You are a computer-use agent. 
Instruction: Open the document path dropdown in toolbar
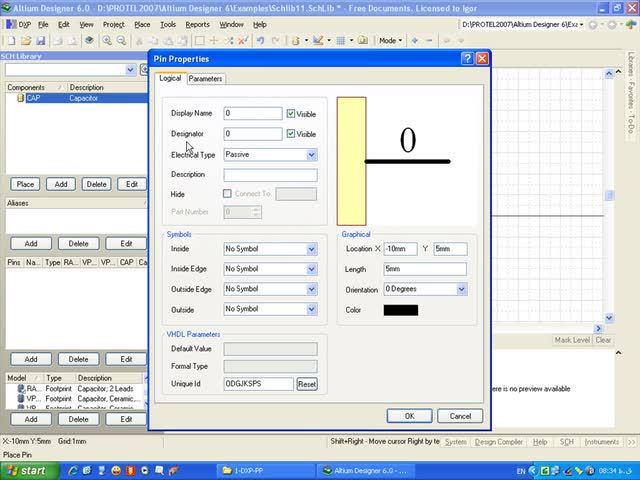click(581, 24)
